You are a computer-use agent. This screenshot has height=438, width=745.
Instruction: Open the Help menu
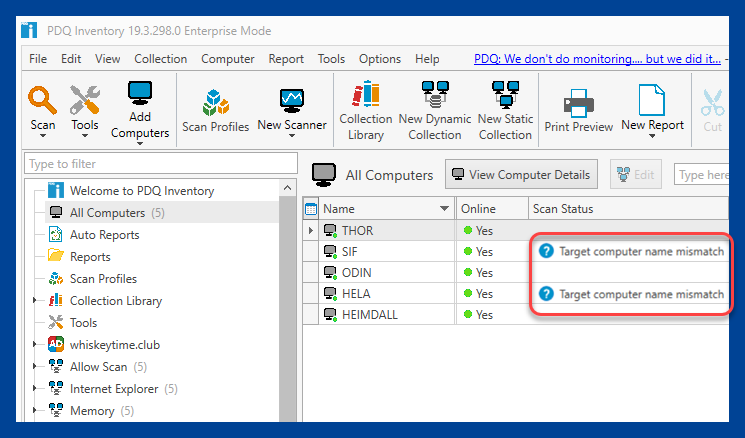click(x=427, y=59)
